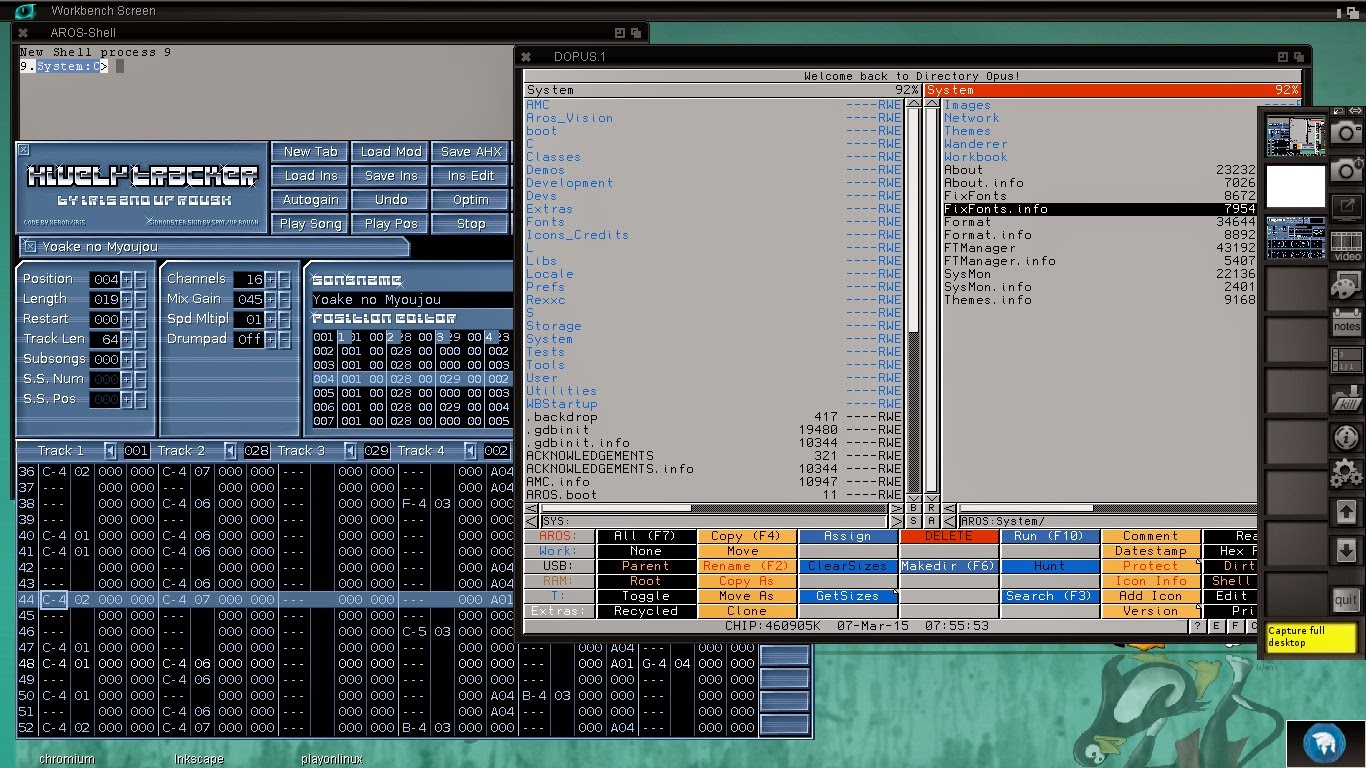Click Load Mod in HivelyTracker
The height and width of the screenshot is (768, 1366).
[x=391, y=152]
